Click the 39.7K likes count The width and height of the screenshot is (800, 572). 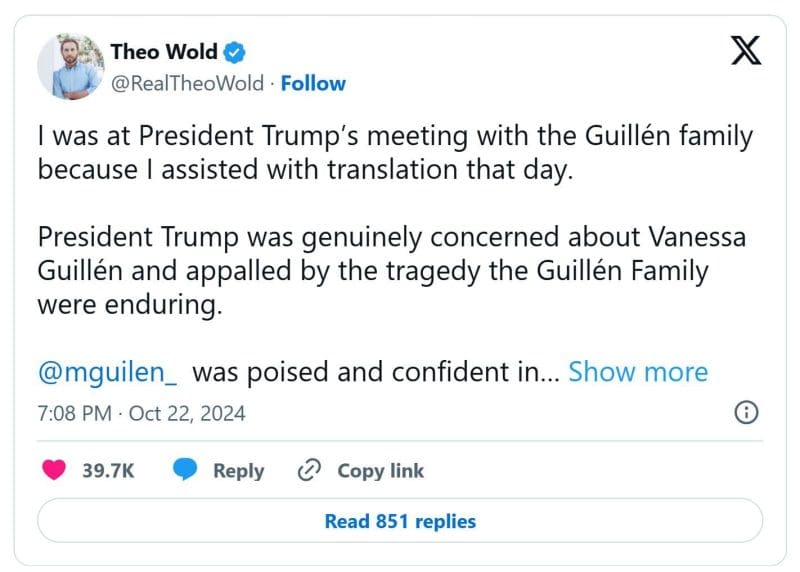click(x=108, y=470)
